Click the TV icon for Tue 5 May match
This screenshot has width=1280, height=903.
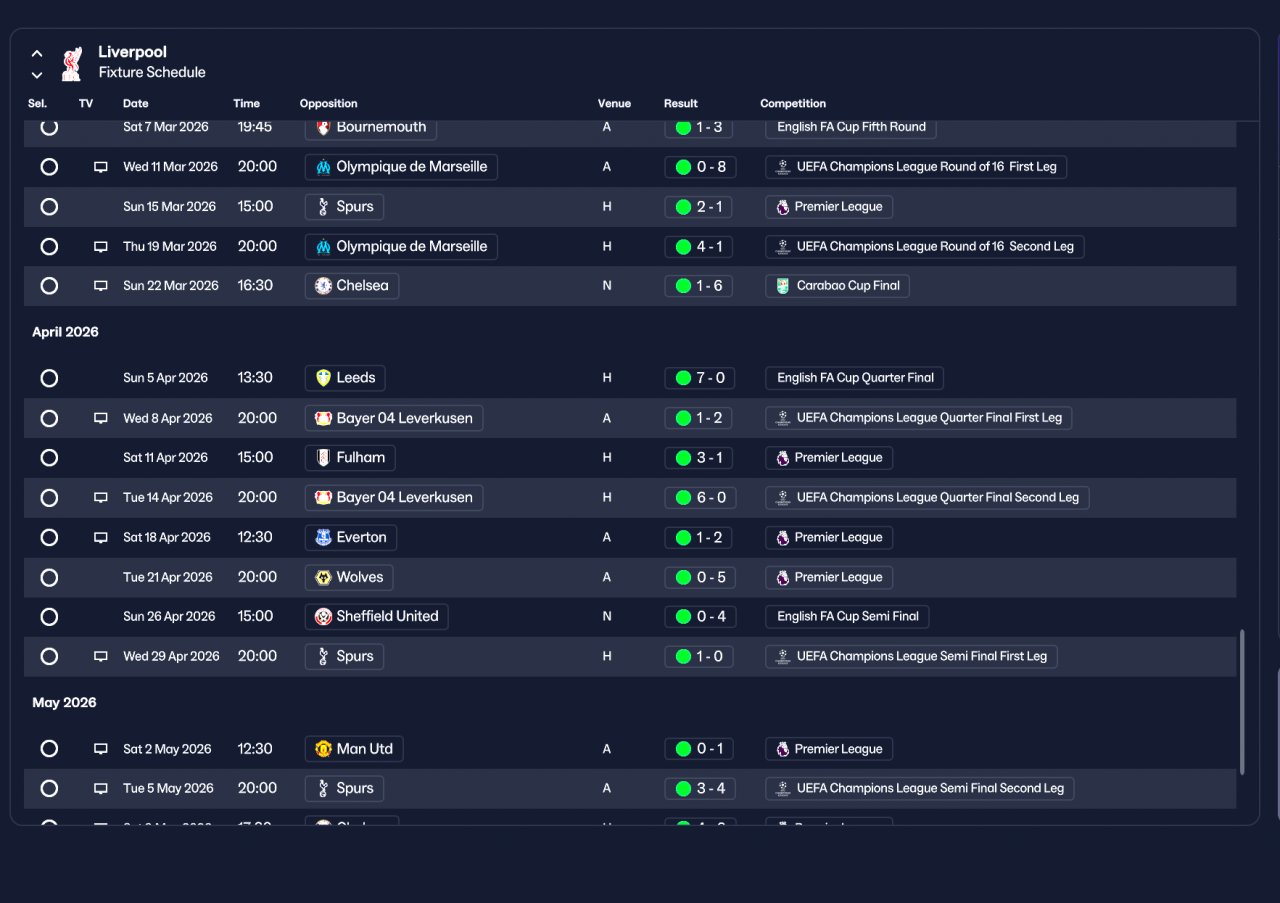click(100, 789)
